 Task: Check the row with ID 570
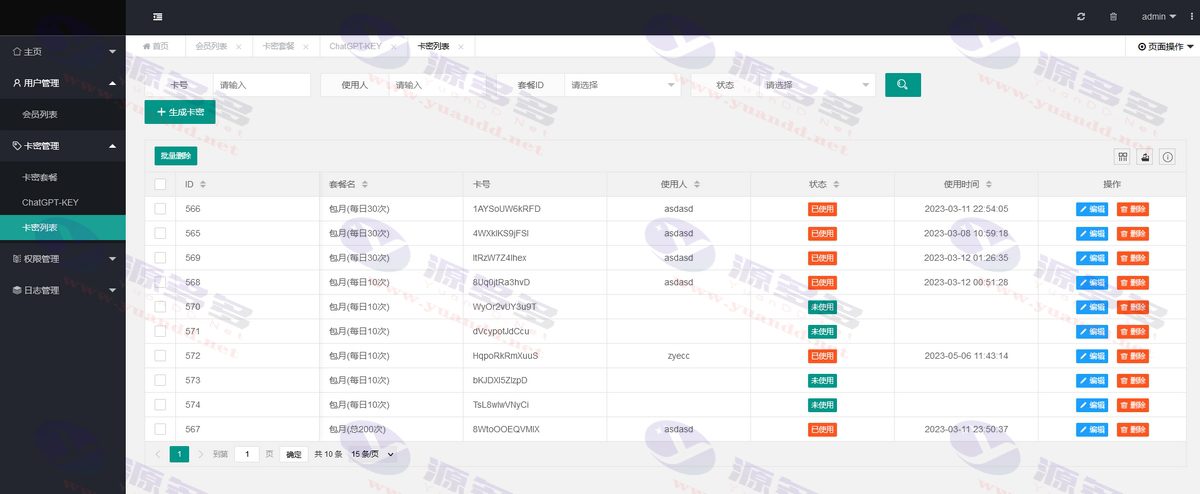[160, 307]
